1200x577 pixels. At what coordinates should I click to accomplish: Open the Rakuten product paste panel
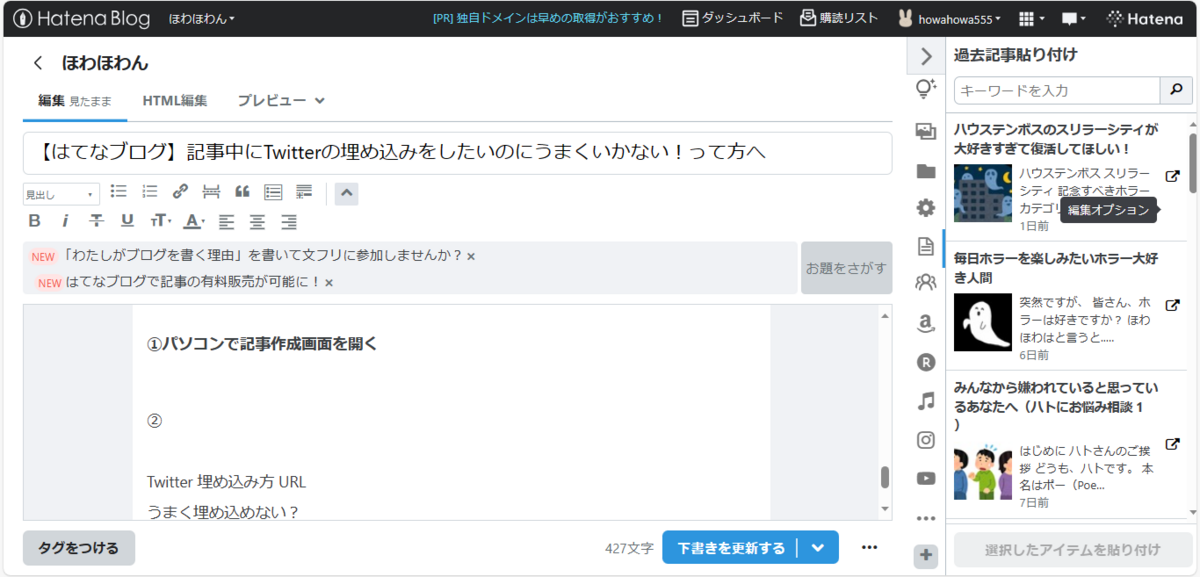pyautogui.click(x=926, y=362)
